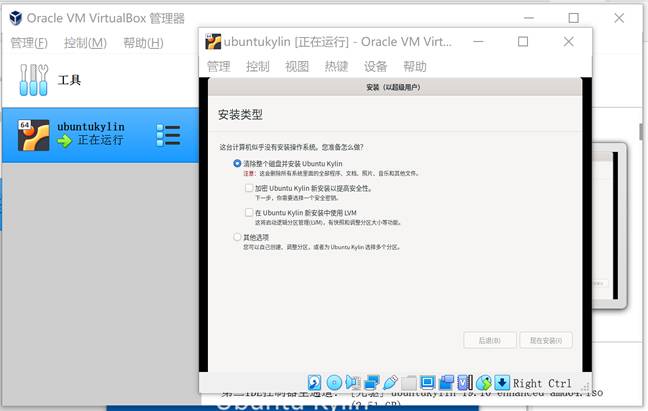Click the blue down-arrow keyboard capture icon
648x411 pixels.
coord(502,383)
